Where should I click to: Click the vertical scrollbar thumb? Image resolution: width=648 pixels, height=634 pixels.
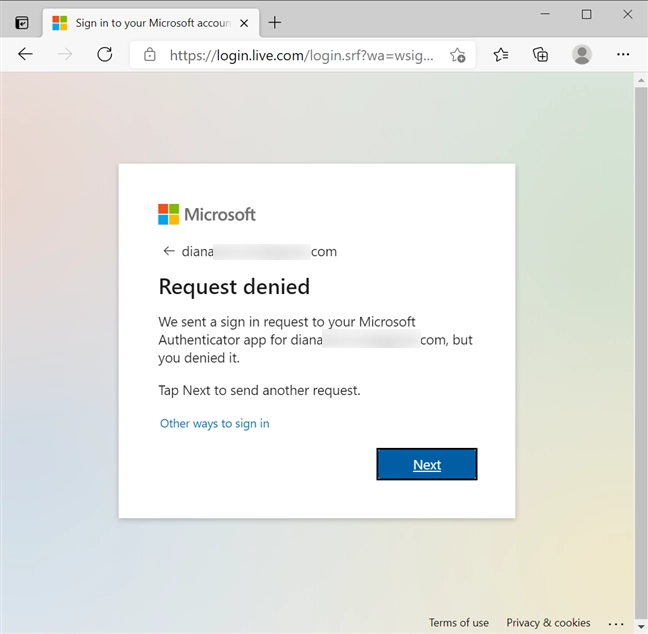tap(641, 351)
